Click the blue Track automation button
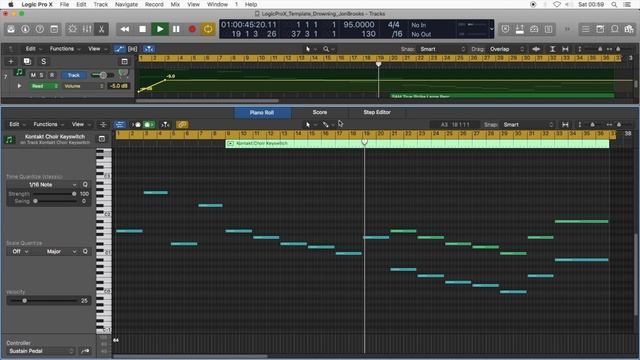Screen dimensions: 640x360 pos(73,75)
